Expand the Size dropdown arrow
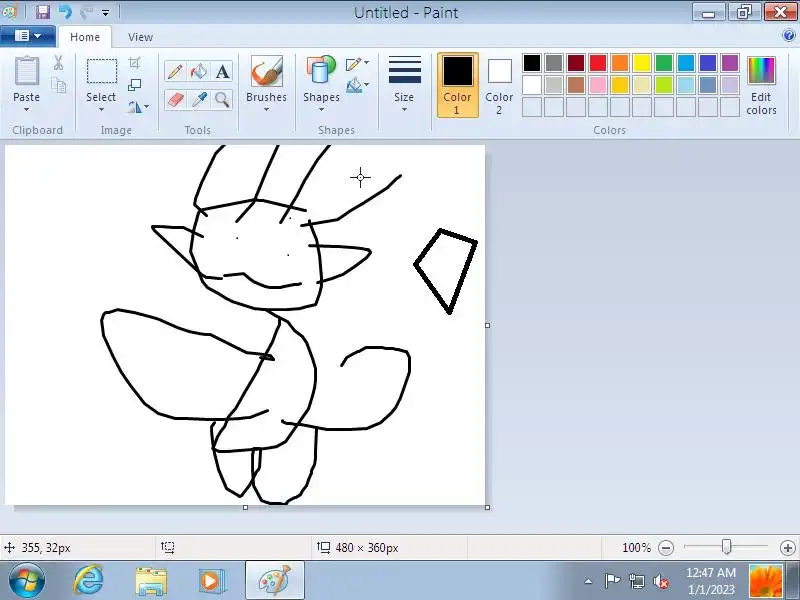 coord(404,109)
